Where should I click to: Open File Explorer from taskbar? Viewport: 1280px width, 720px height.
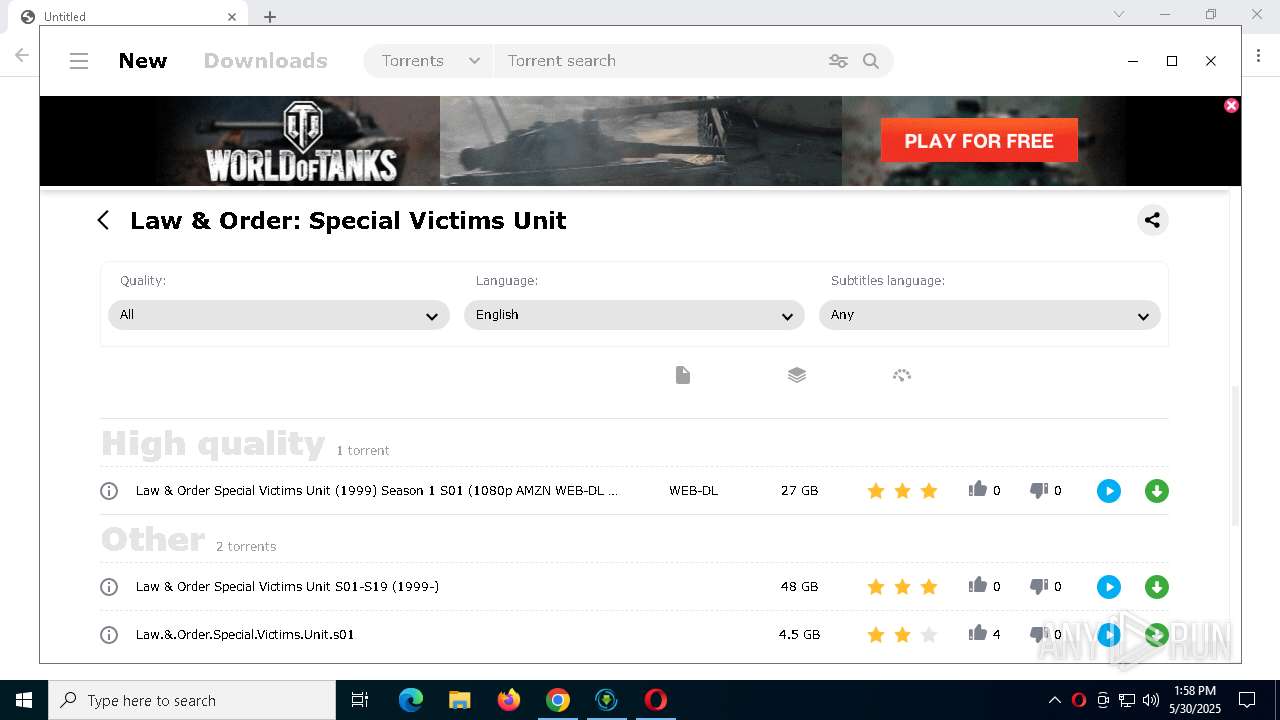pyautogui.click(x=459, y=700)
